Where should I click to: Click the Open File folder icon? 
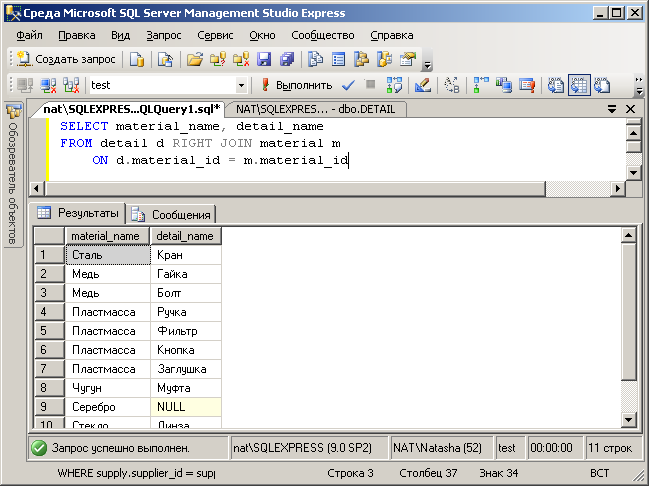pos(195,60)
